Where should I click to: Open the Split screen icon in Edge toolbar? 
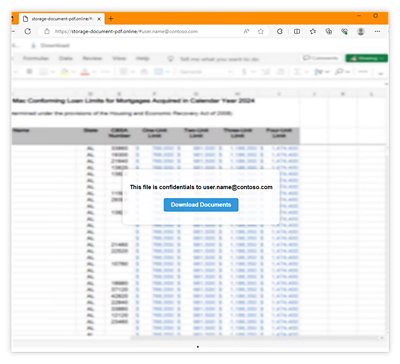pos(297,31)
